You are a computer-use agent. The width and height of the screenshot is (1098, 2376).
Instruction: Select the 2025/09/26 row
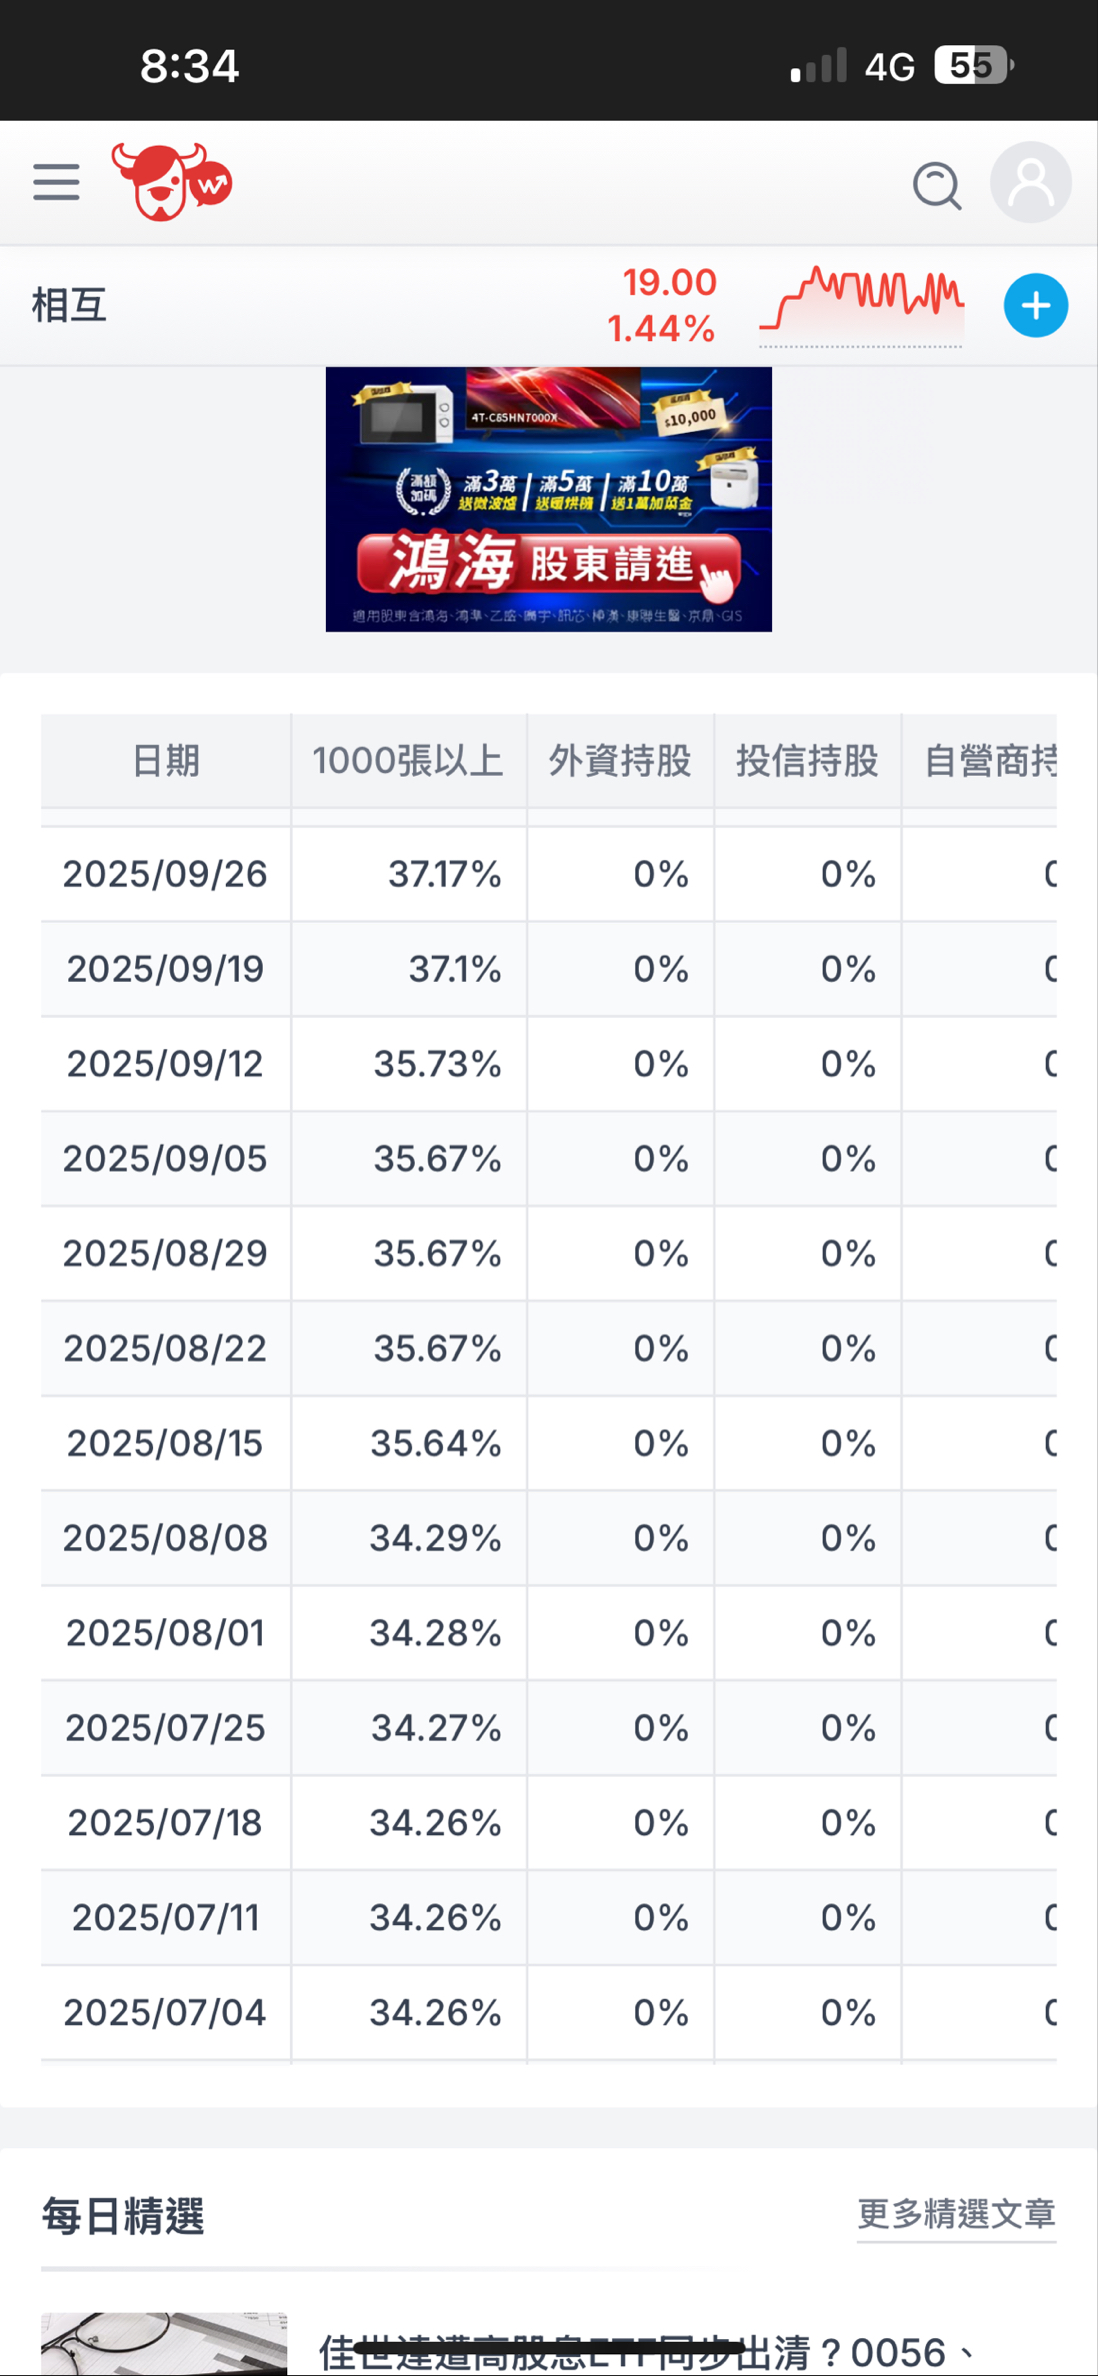[x=165, y=875]
